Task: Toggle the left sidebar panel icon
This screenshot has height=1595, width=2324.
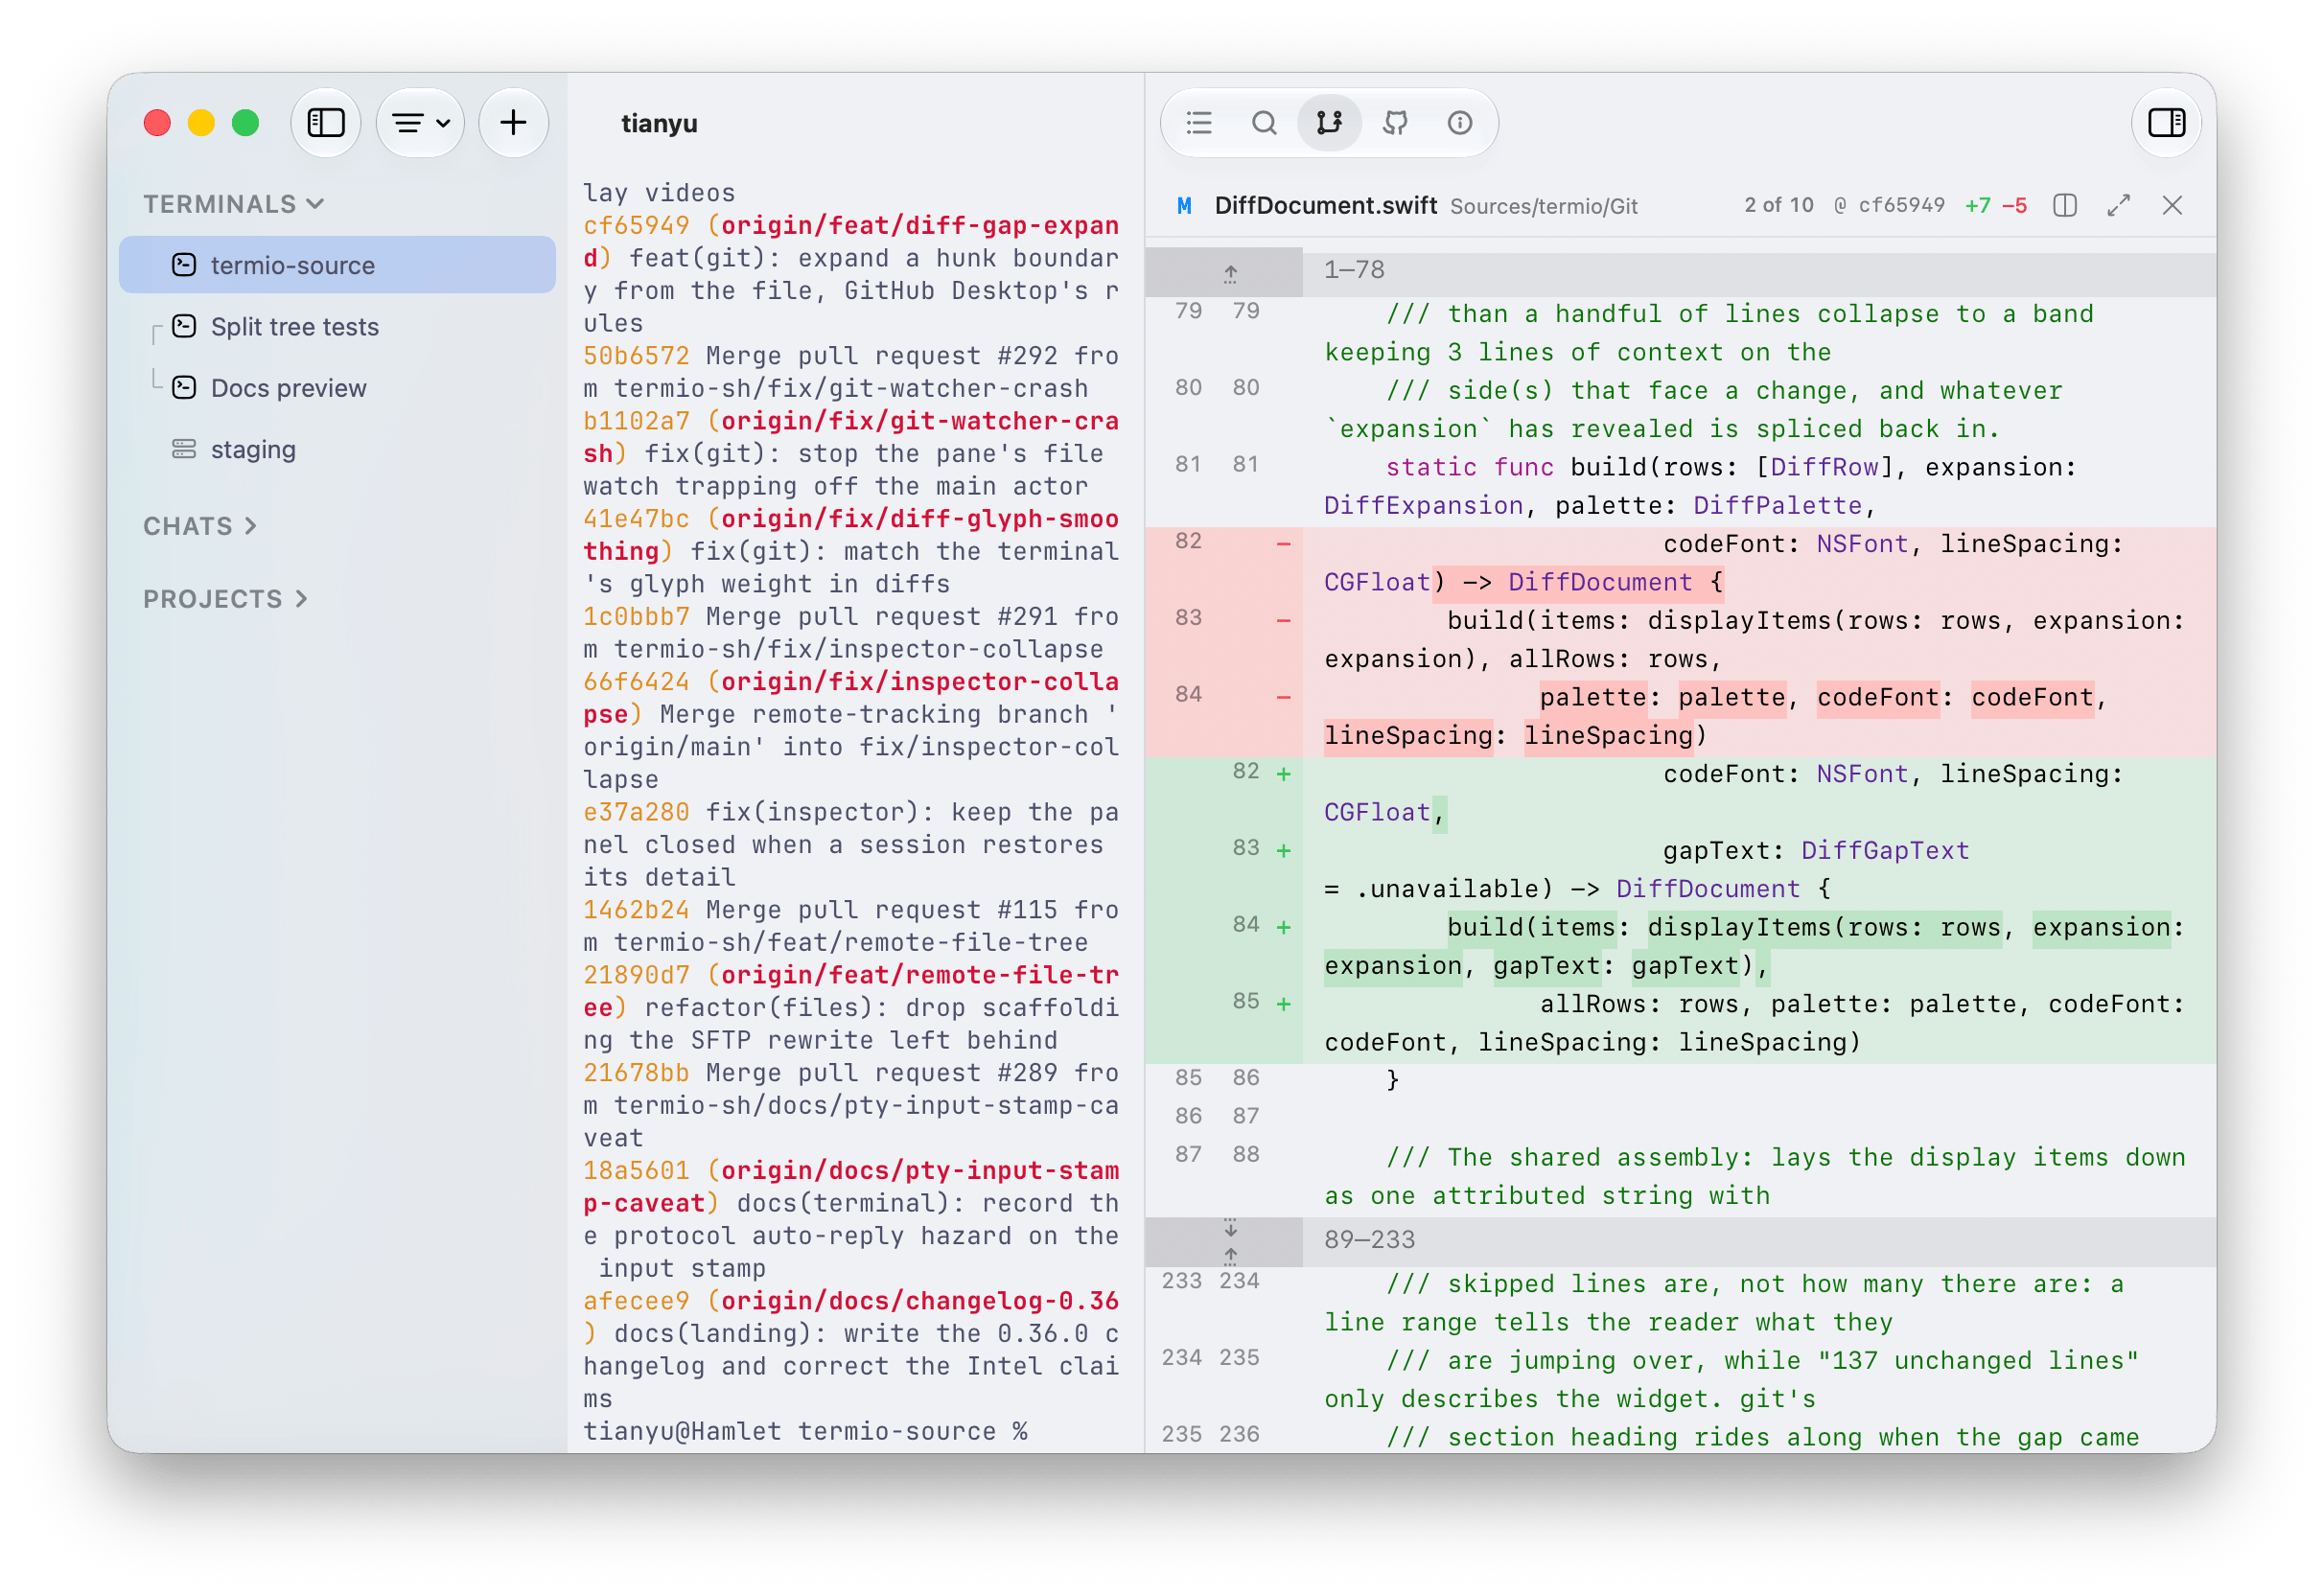Action: 326,123
